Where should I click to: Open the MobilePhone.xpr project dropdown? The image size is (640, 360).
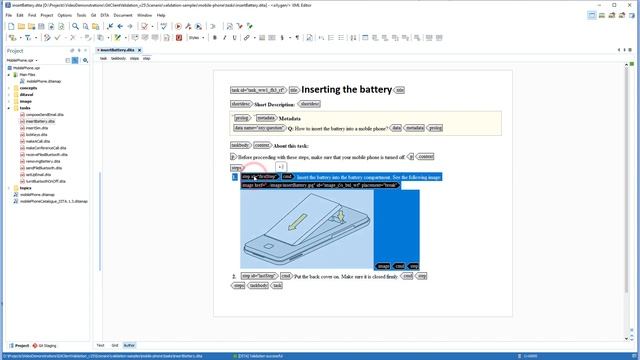[x=22, y=60]
